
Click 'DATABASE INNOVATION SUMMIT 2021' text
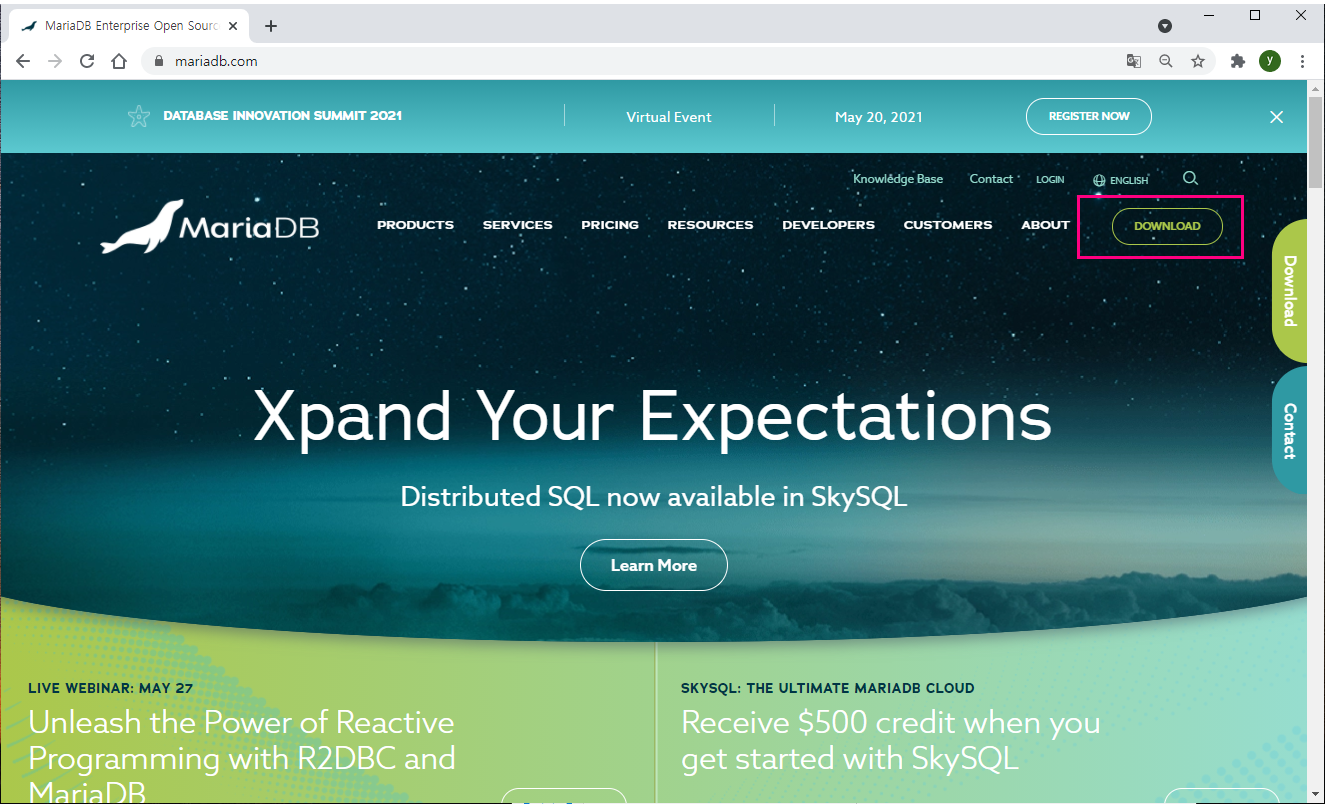[283, 116]
